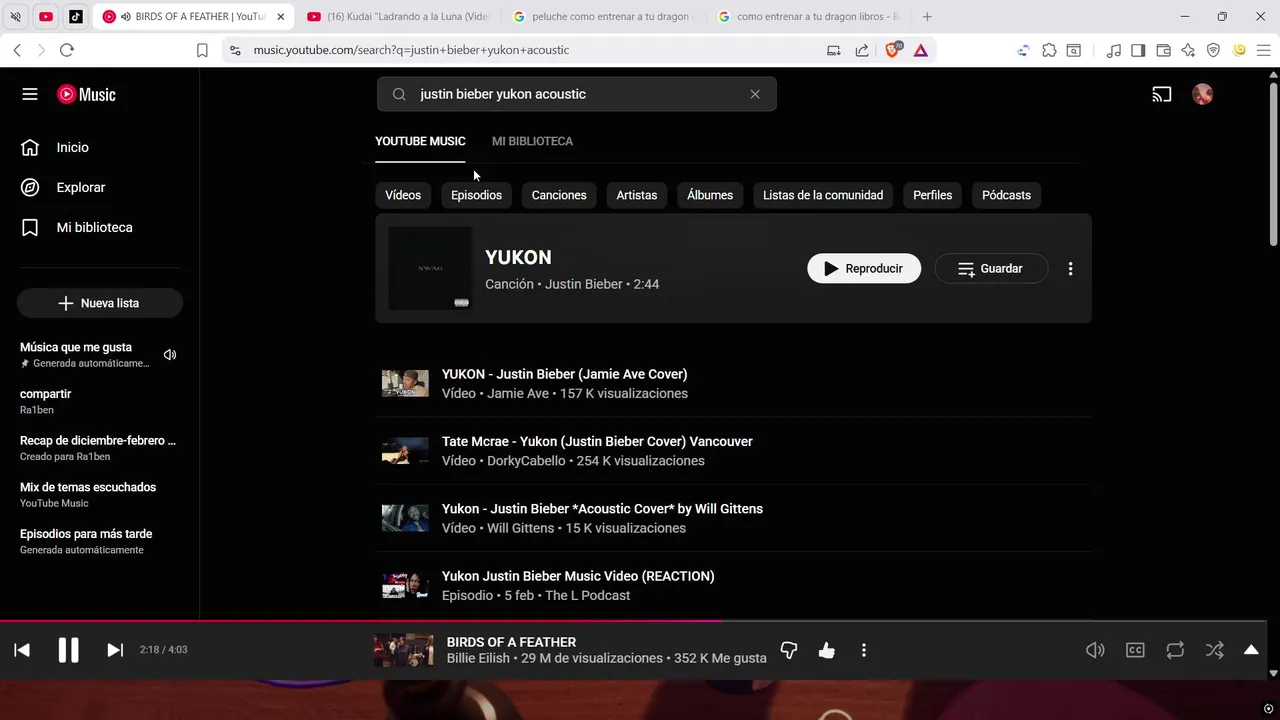Clear the search box with the X icon
This screenshot has width=1280, height=720.
[755, 94]
